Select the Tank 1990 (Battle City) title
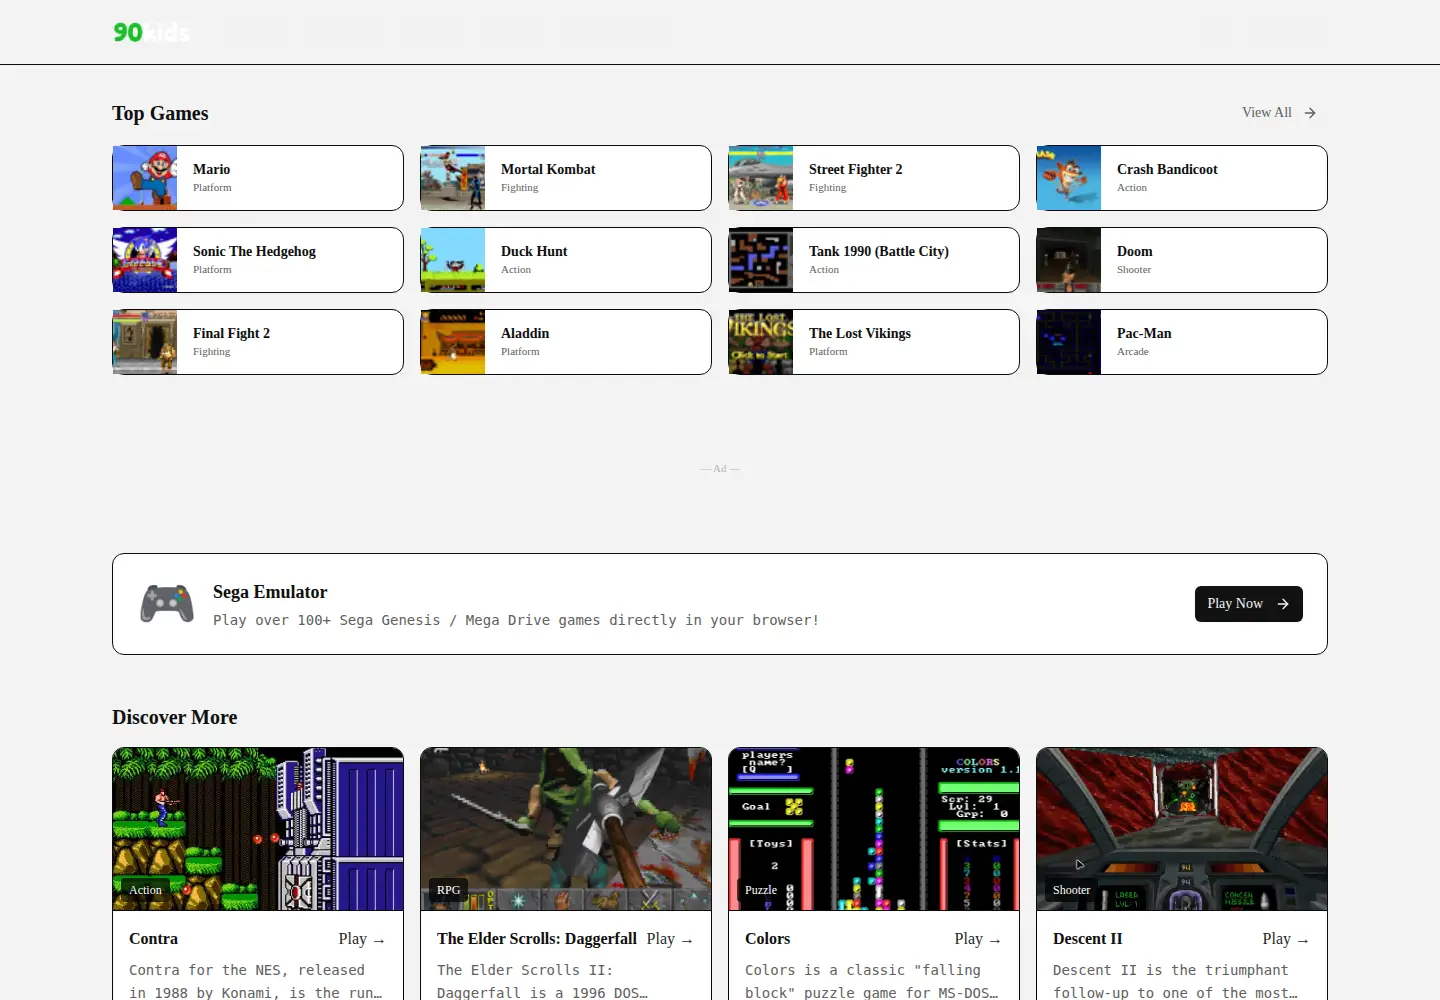The width and height of the screenshot is (1440, 1000). [x=879, y=252]
